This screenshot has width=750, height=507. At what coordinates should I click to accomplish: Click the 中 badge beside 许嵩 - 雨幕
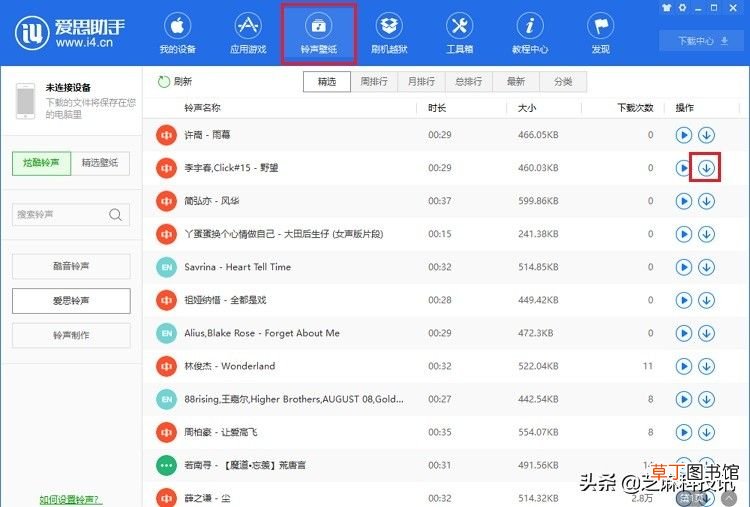click(166, 135)
